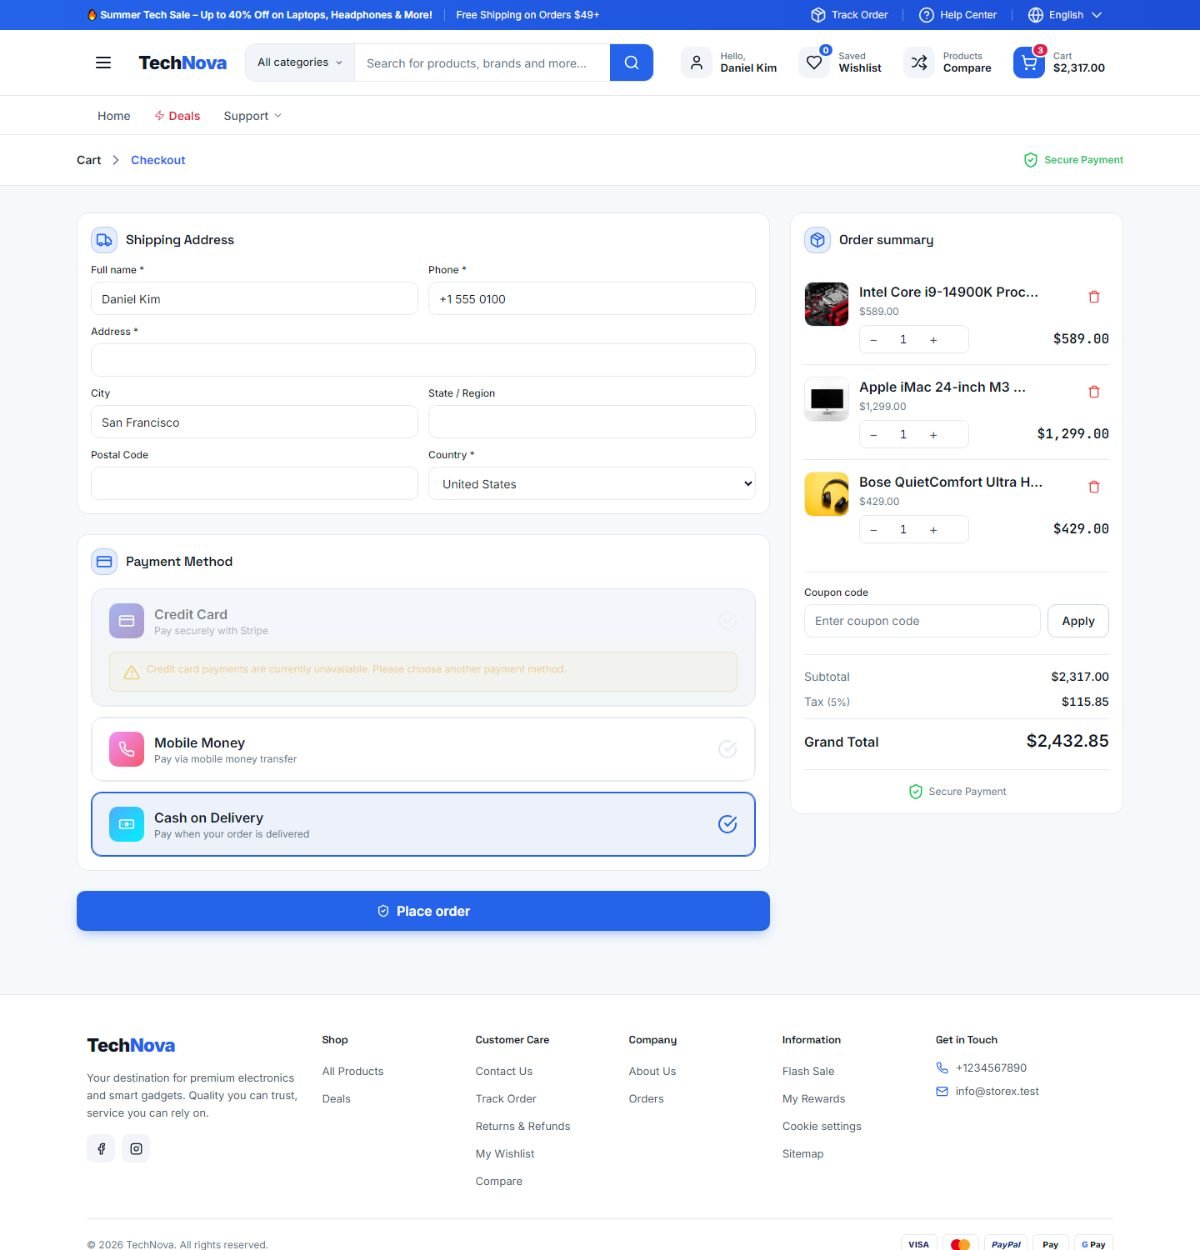Select the Credit Card payment option
Viewport: 1200px width, 1250px height.
point(423,648)
